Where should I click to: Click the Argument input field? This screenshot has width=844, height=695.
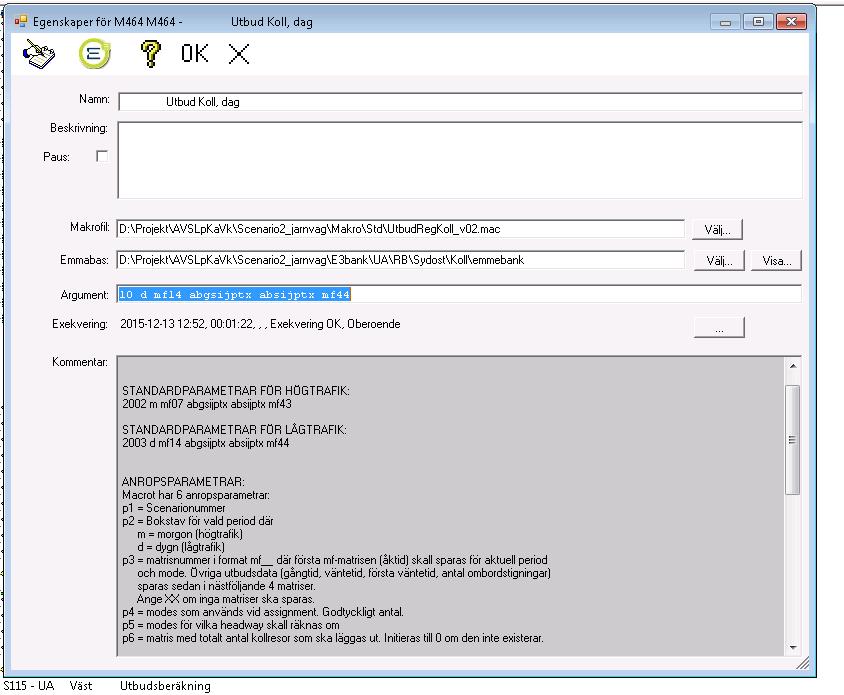[x=459, y=294]
